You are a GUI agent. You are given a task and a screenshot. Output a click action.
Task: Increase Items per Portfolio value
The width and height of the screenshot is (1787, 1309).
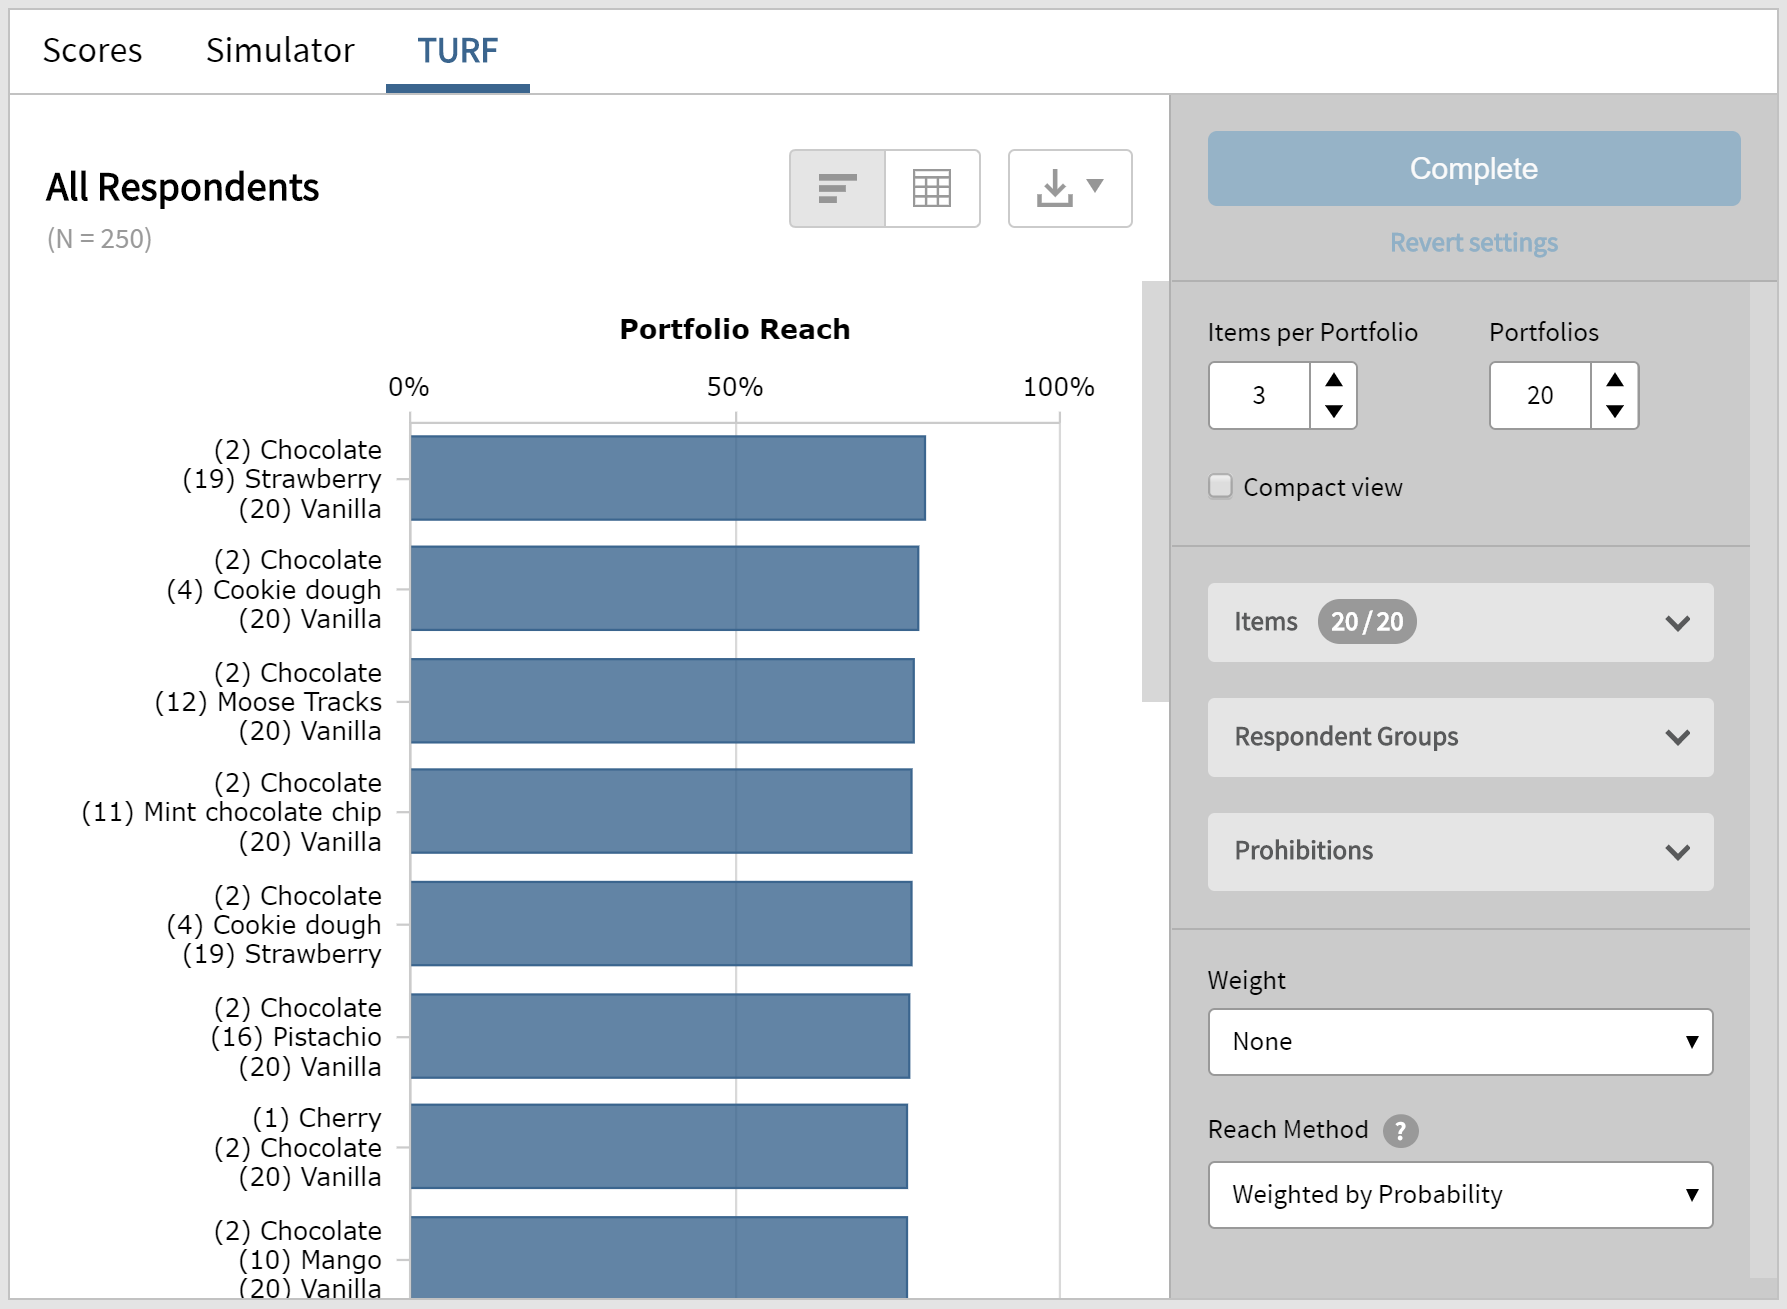(x=1333, y=380)
